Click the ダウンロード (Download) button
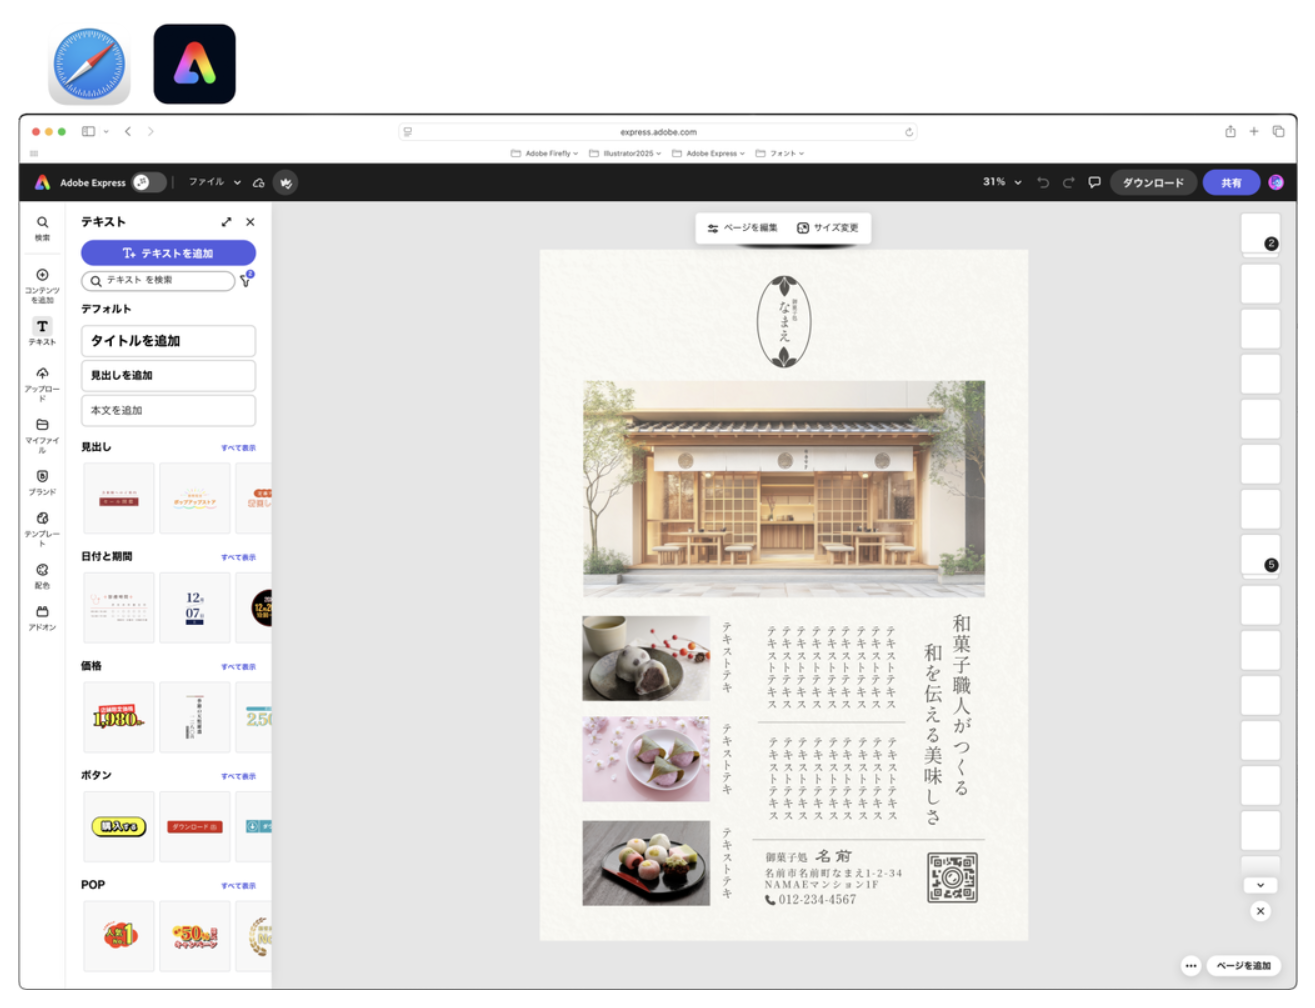1315x1008 pixels. pyautogui.click(x=1153, y=183)
